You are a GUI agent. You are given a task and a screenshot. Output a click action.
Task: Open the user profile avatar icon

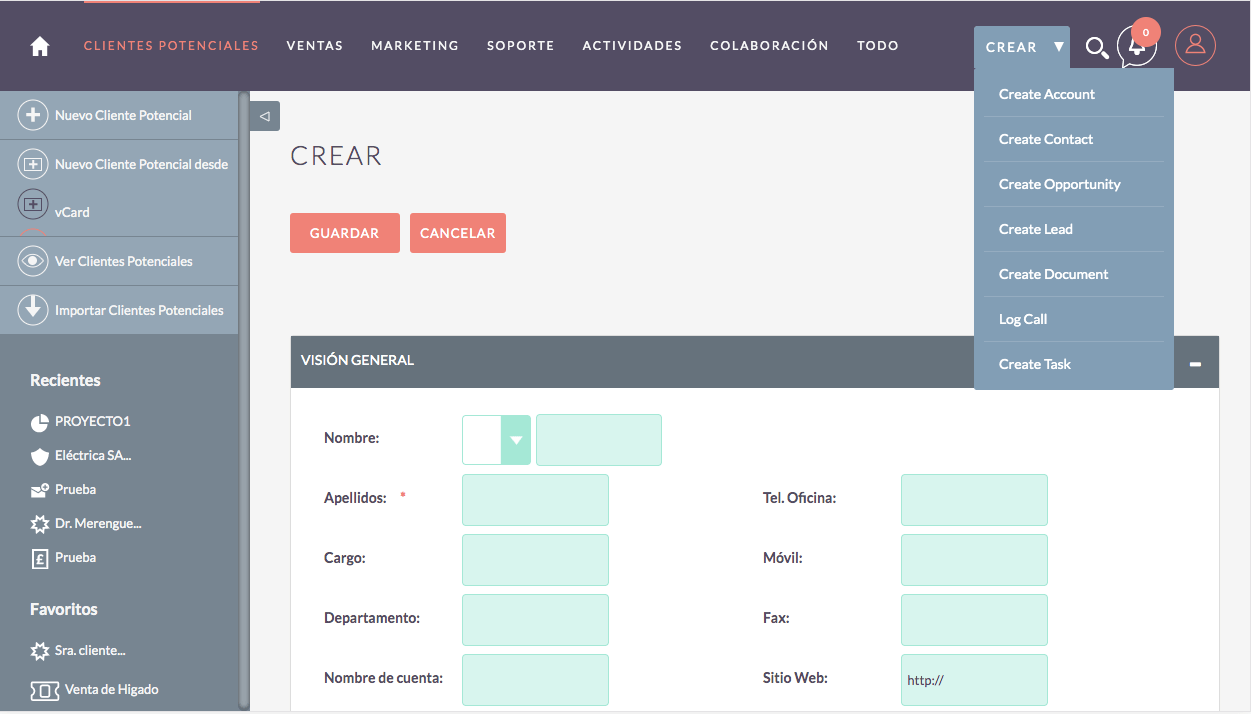(x=1195, y=46)
